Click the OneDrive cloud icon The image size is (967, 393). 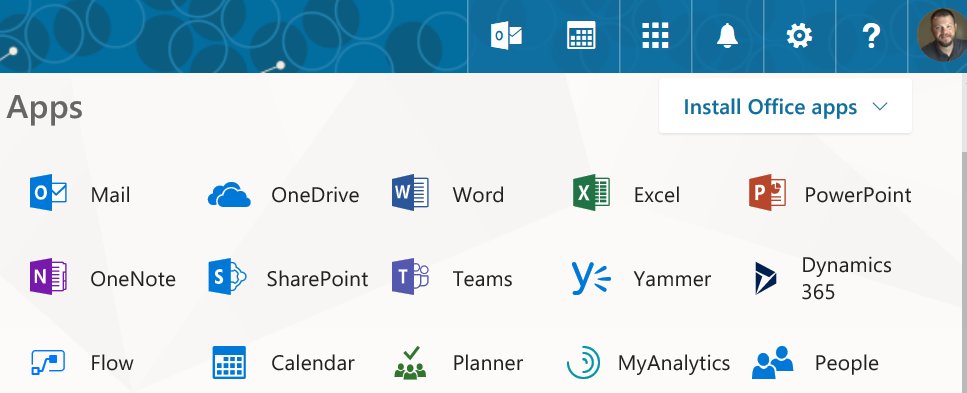(x=229, y=194)
